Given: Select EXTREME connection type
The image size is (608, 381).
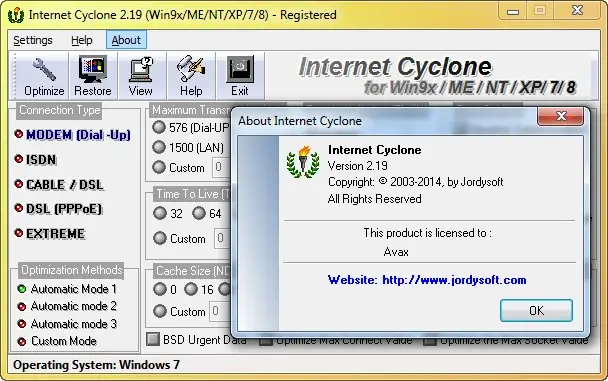Looking at the screenshot, I should (x=50, y=234).
